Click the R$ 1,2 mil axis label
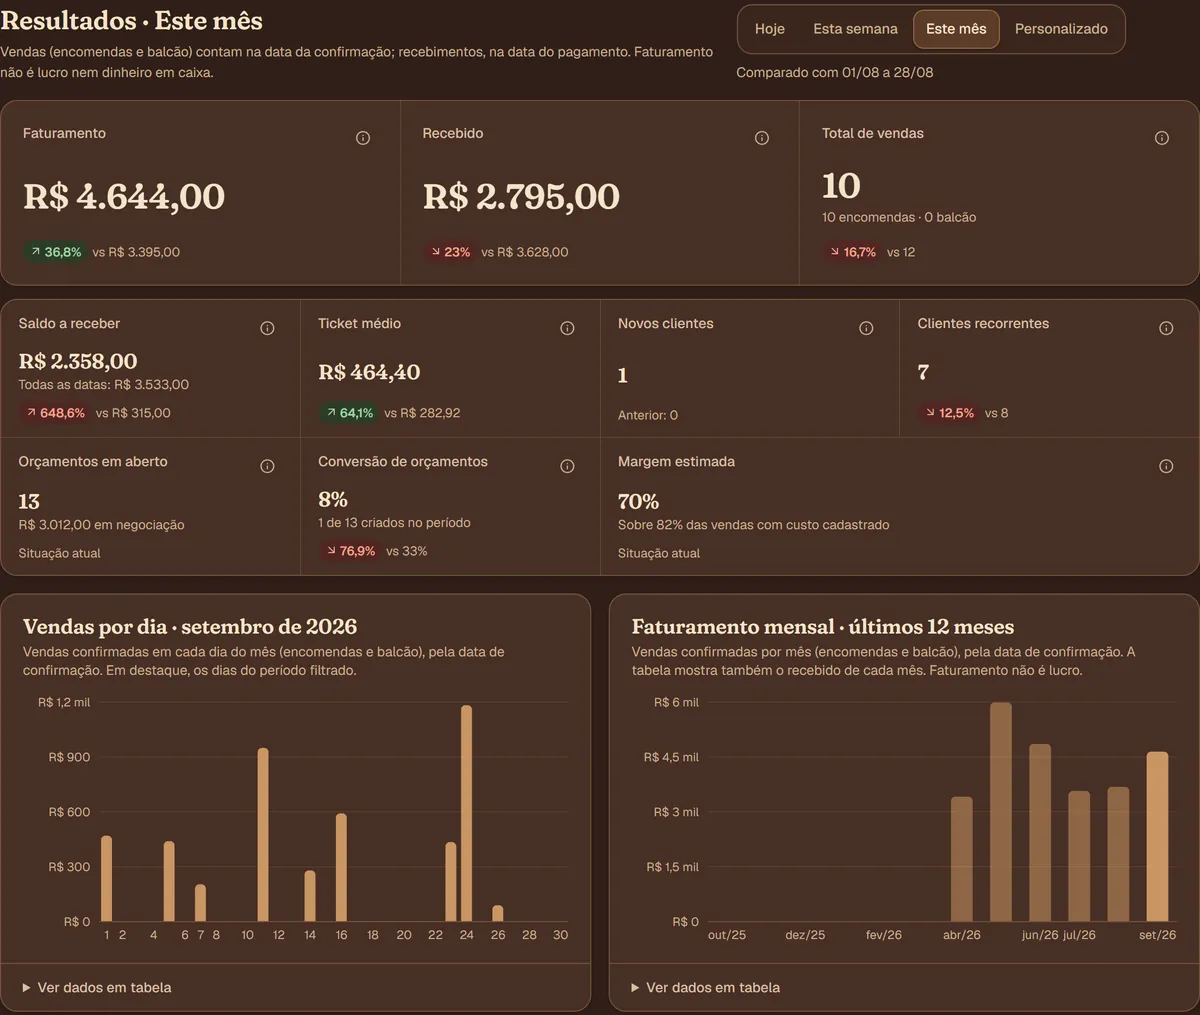The width and height of the screenshot is (1200, 1015). pyautogui.click(x=64, y=702)
